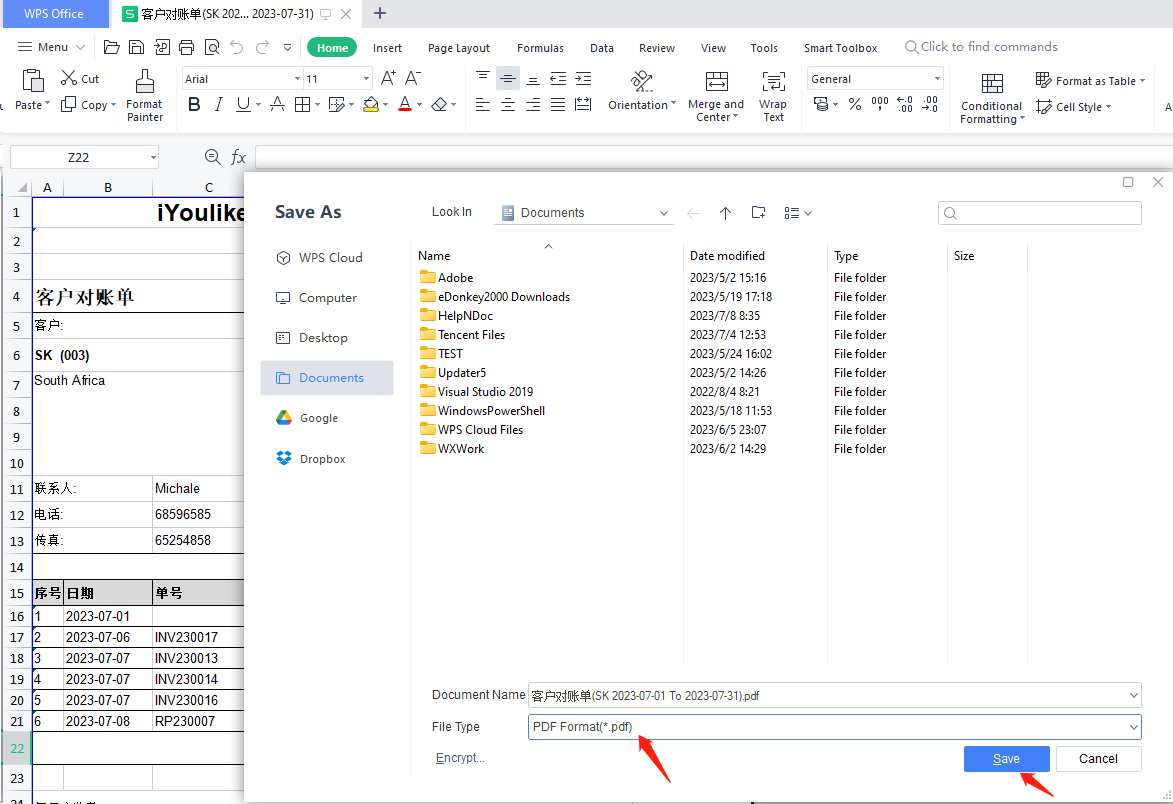
Task: Switch to the Page Layout tab
Action: (x=459, y=48)
